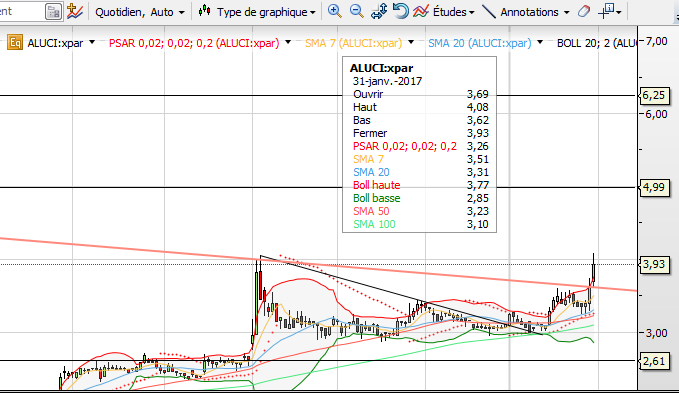Expand the Études menu
This screenshot has height=393, width=679.
[x=443, y=12]
